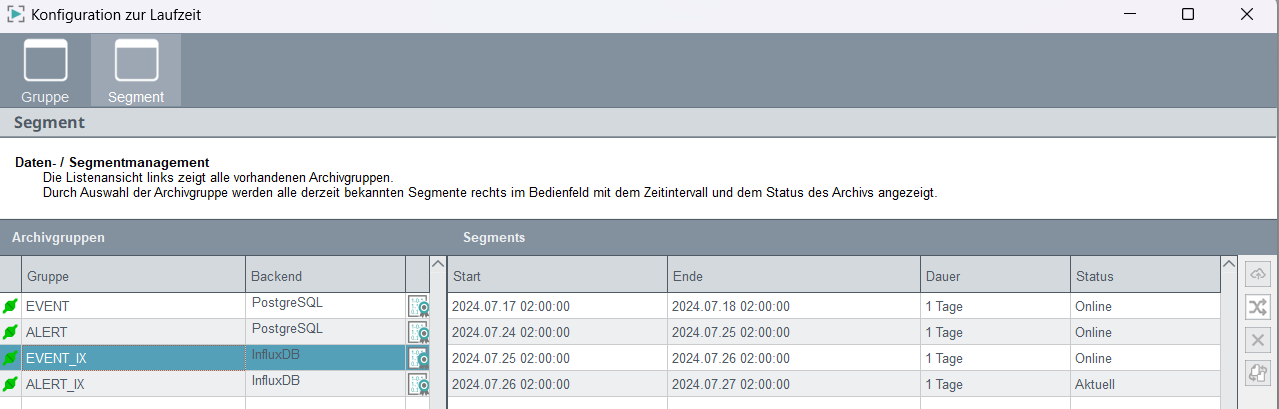Viewport: 1279px width, 409px height.
Task: Click Segments list scroll-up arrow
Action: click(x=1229, y=264)
